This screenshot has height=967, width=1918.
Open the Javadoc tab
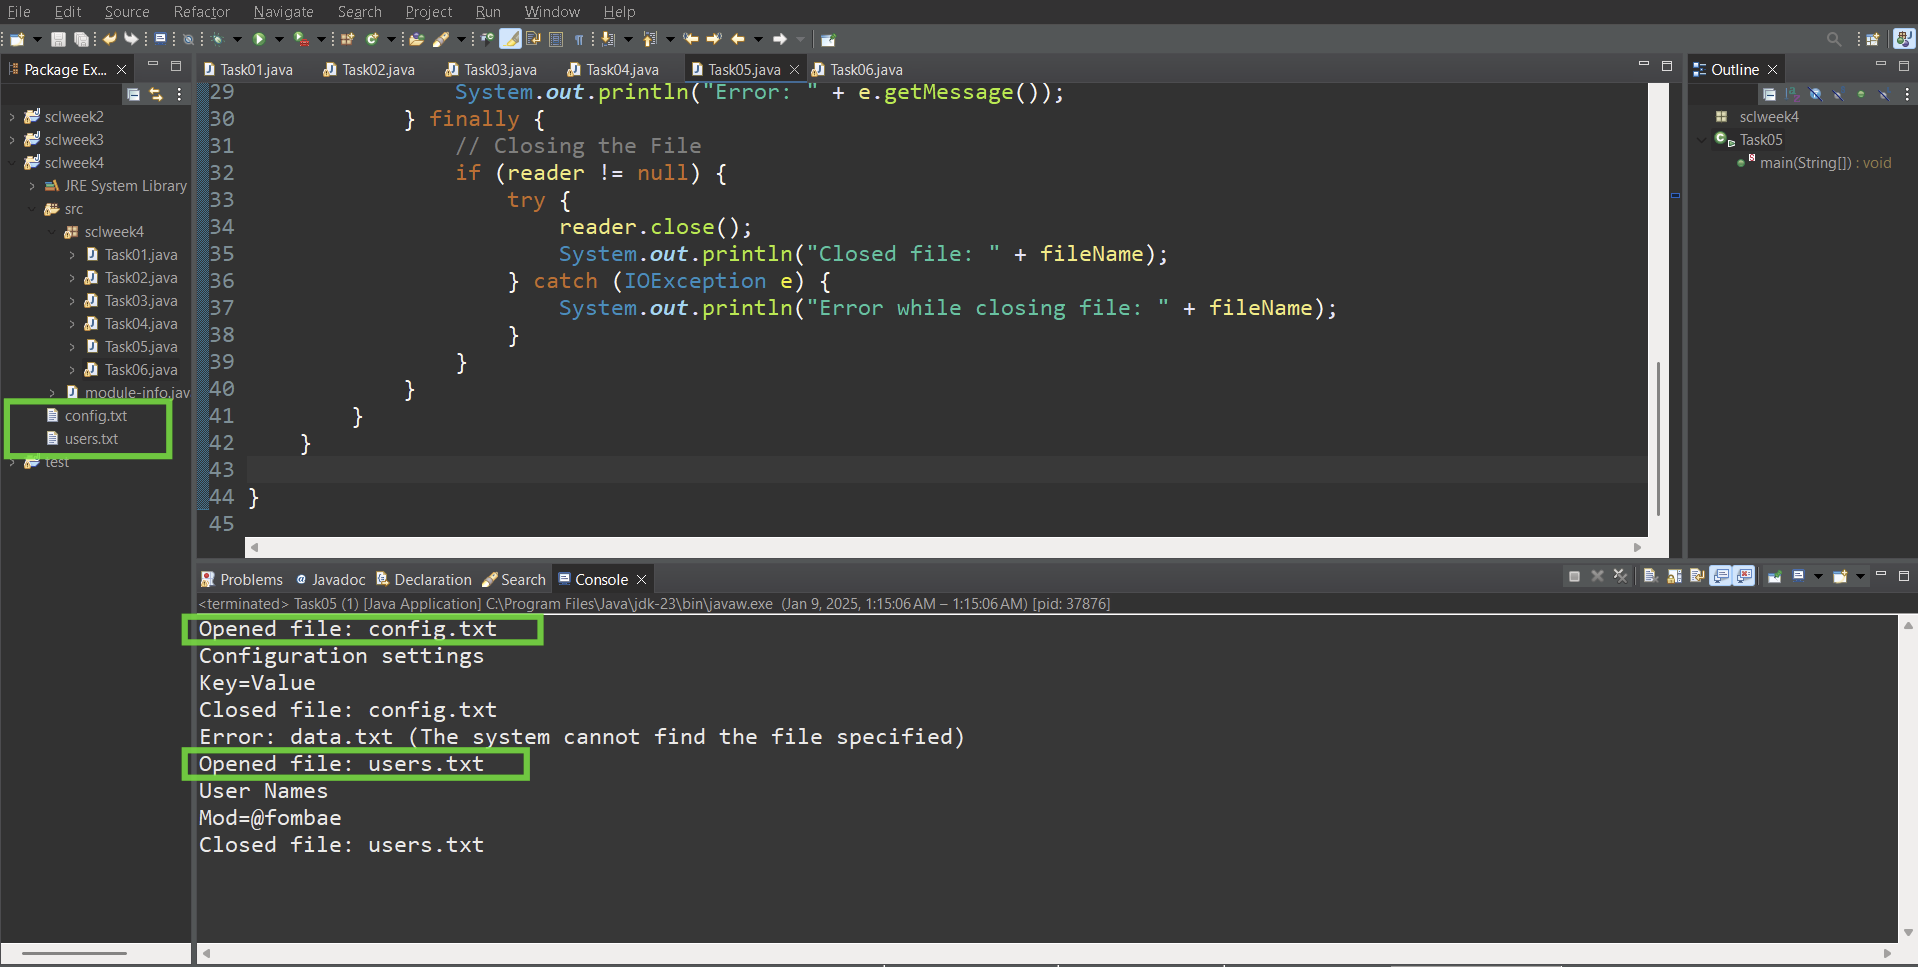tap(331, 580)
